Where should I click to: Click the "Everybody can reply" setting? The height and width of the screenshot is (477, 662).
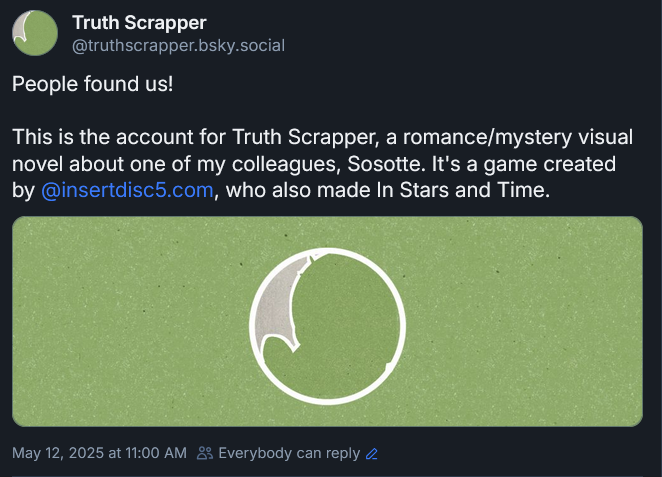pos(289,453)
